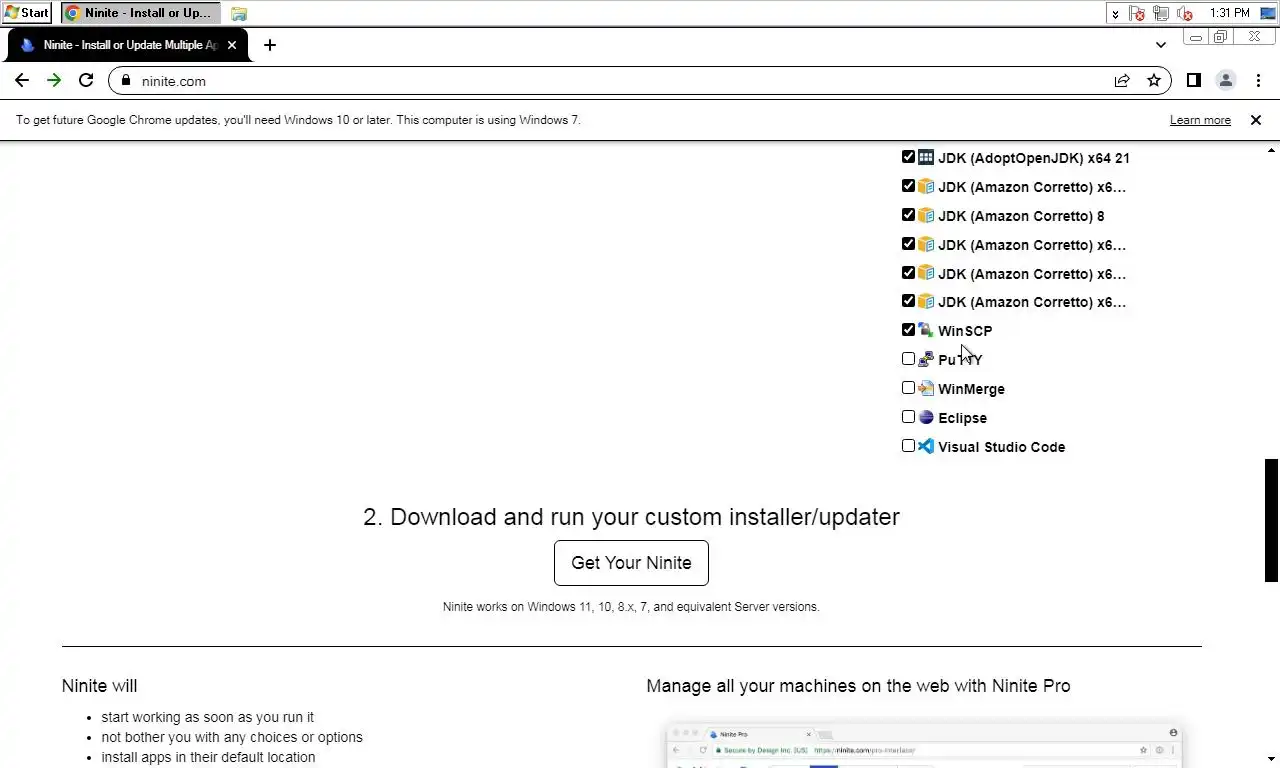Click 'Ninite works on Windows 11' text
This screenshot has height=768, width=1280.
point(631,607)
